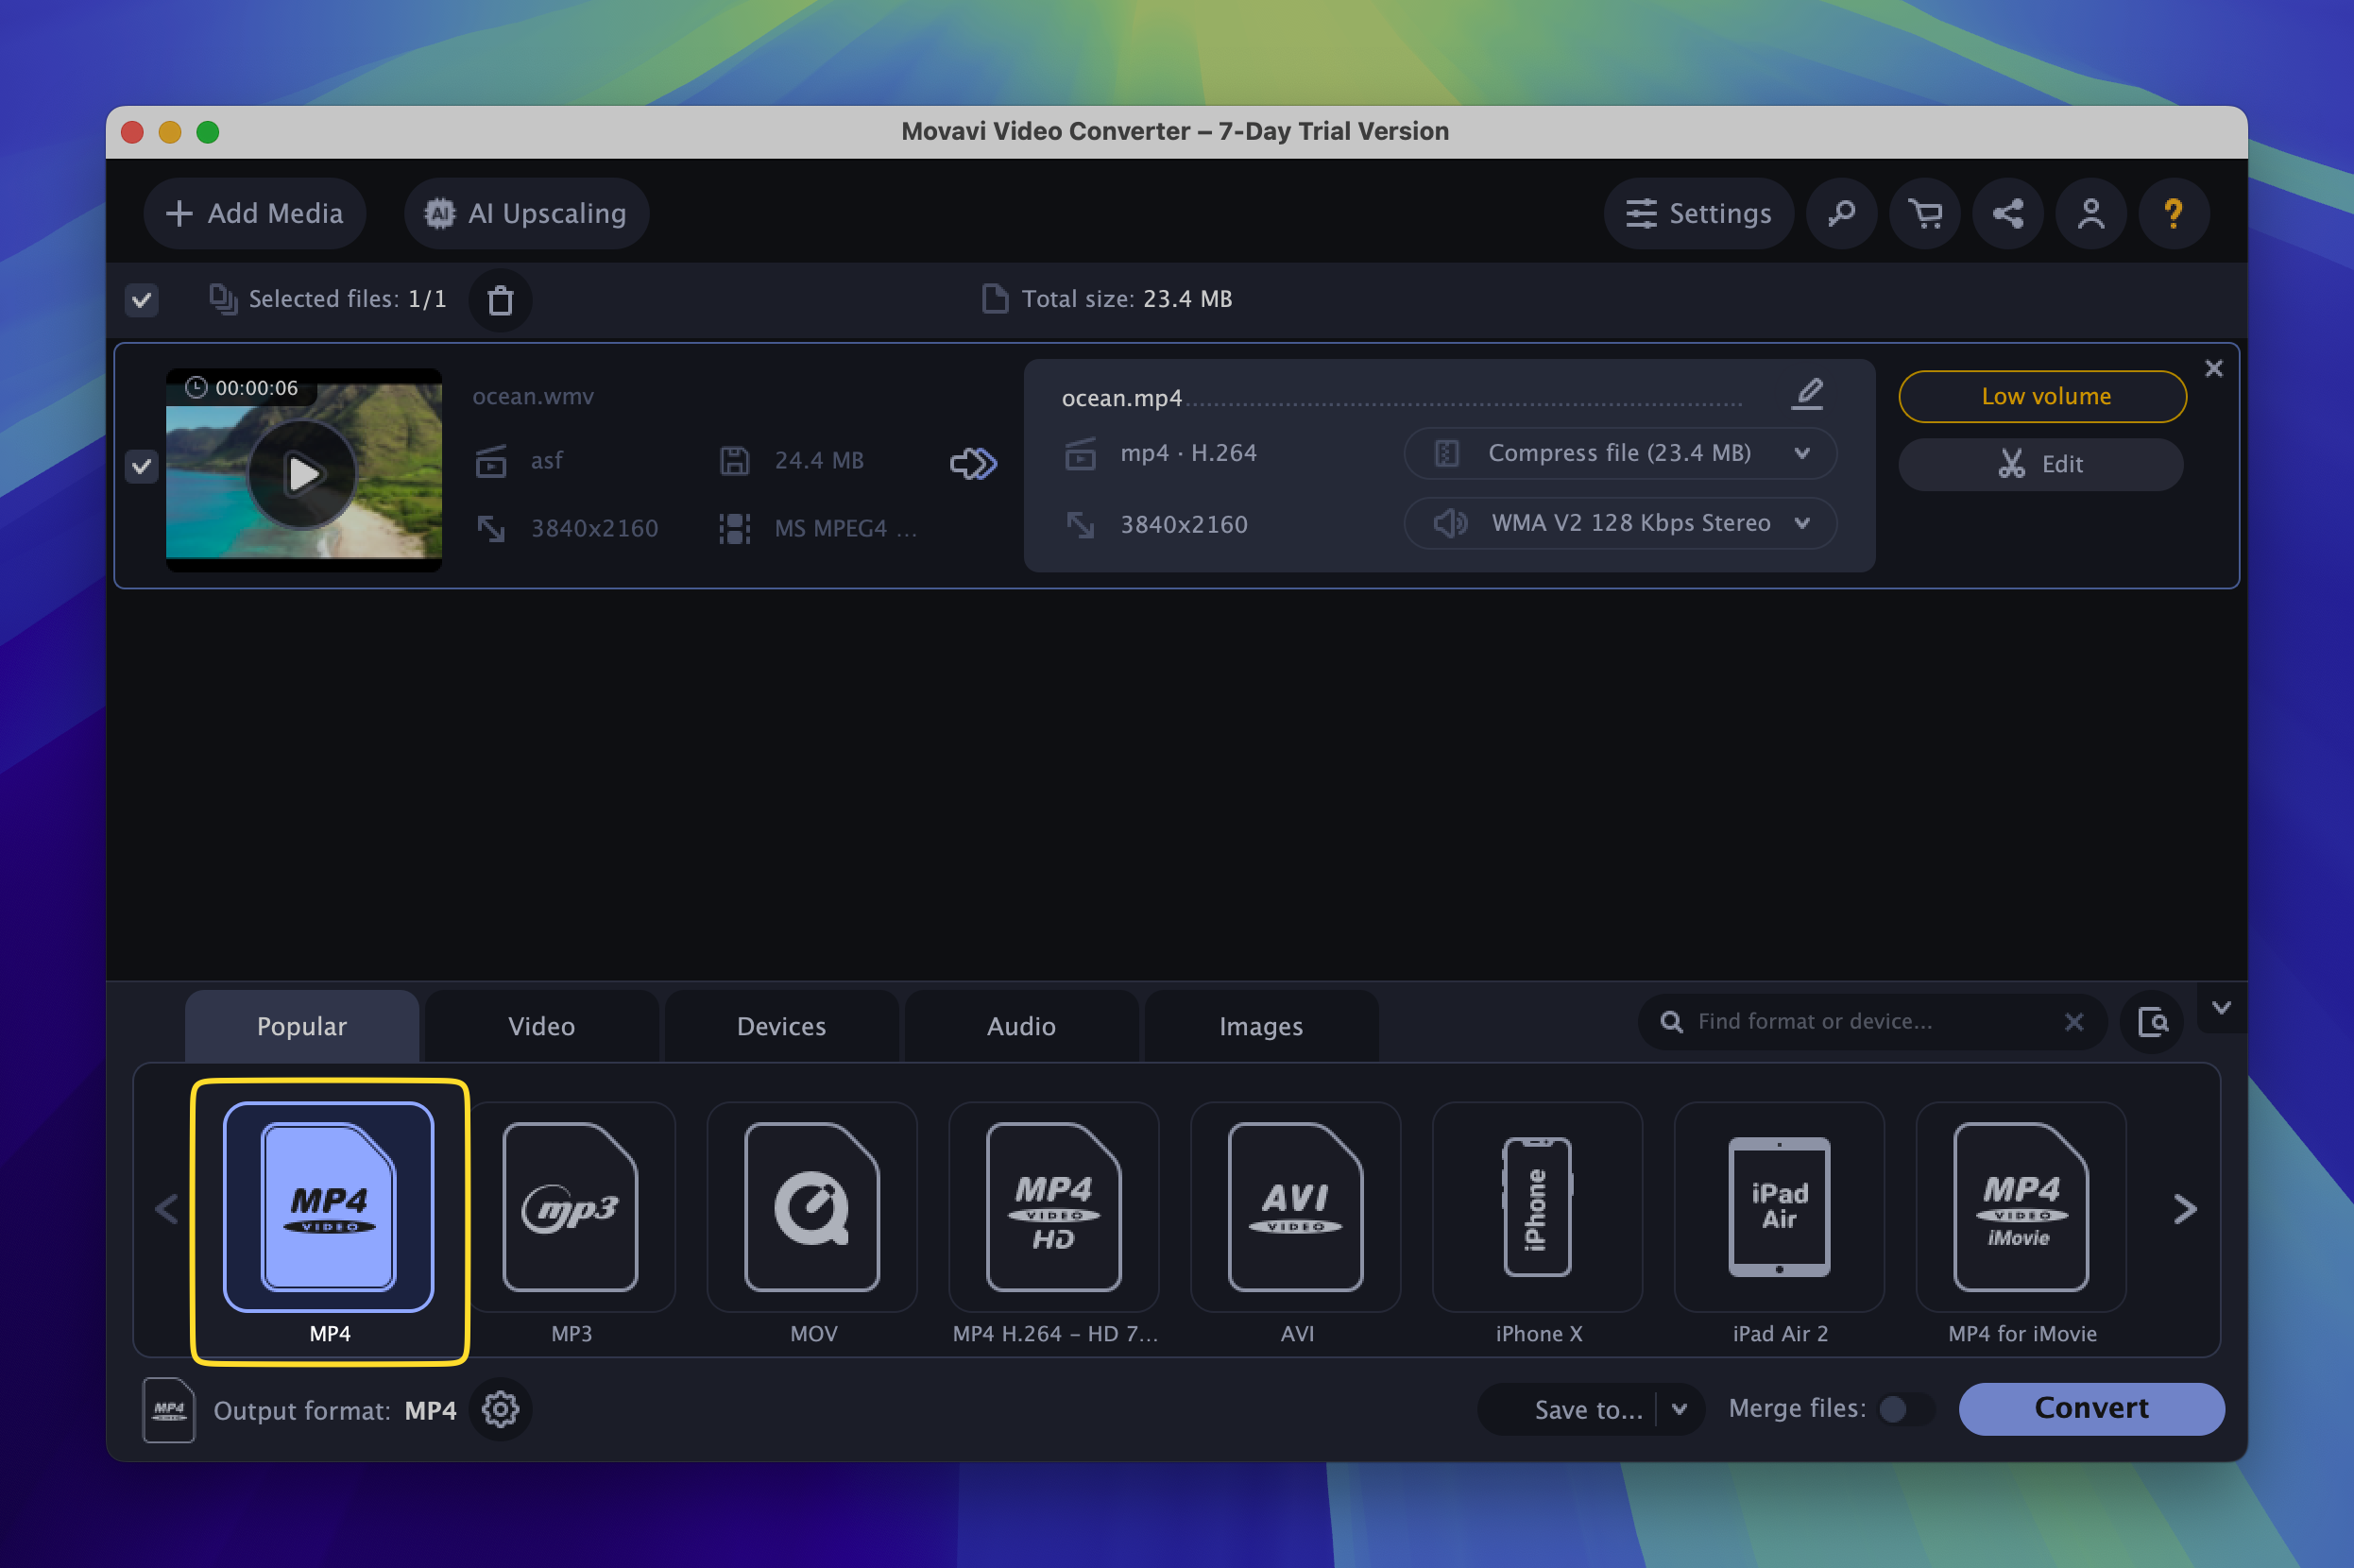Click the share icon in the top toolbar

click(x=2007, y=213)
